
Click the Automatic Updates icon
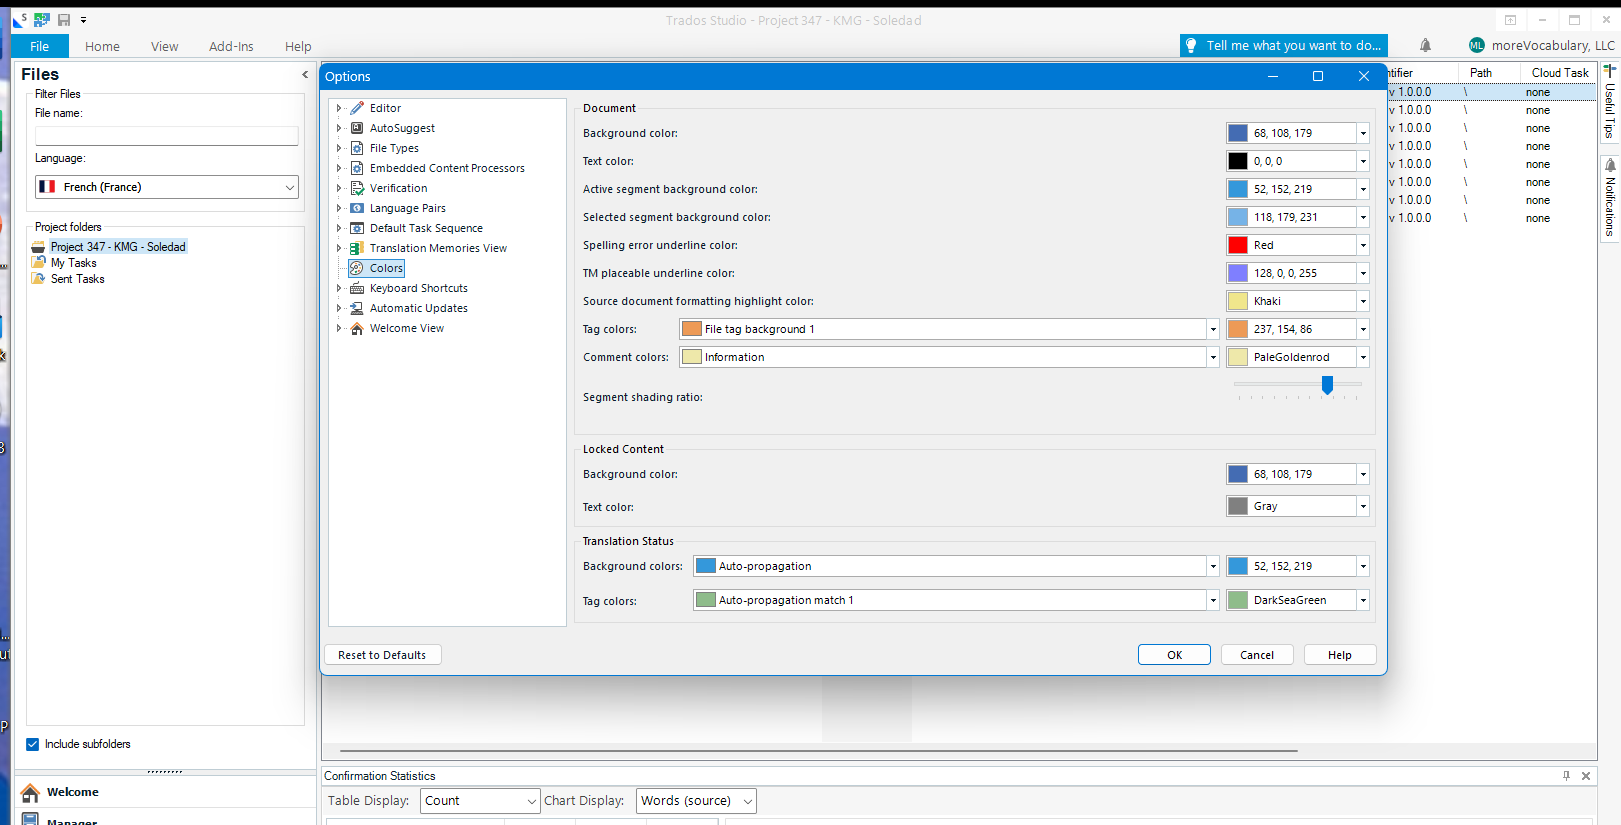tap(357, 308)
